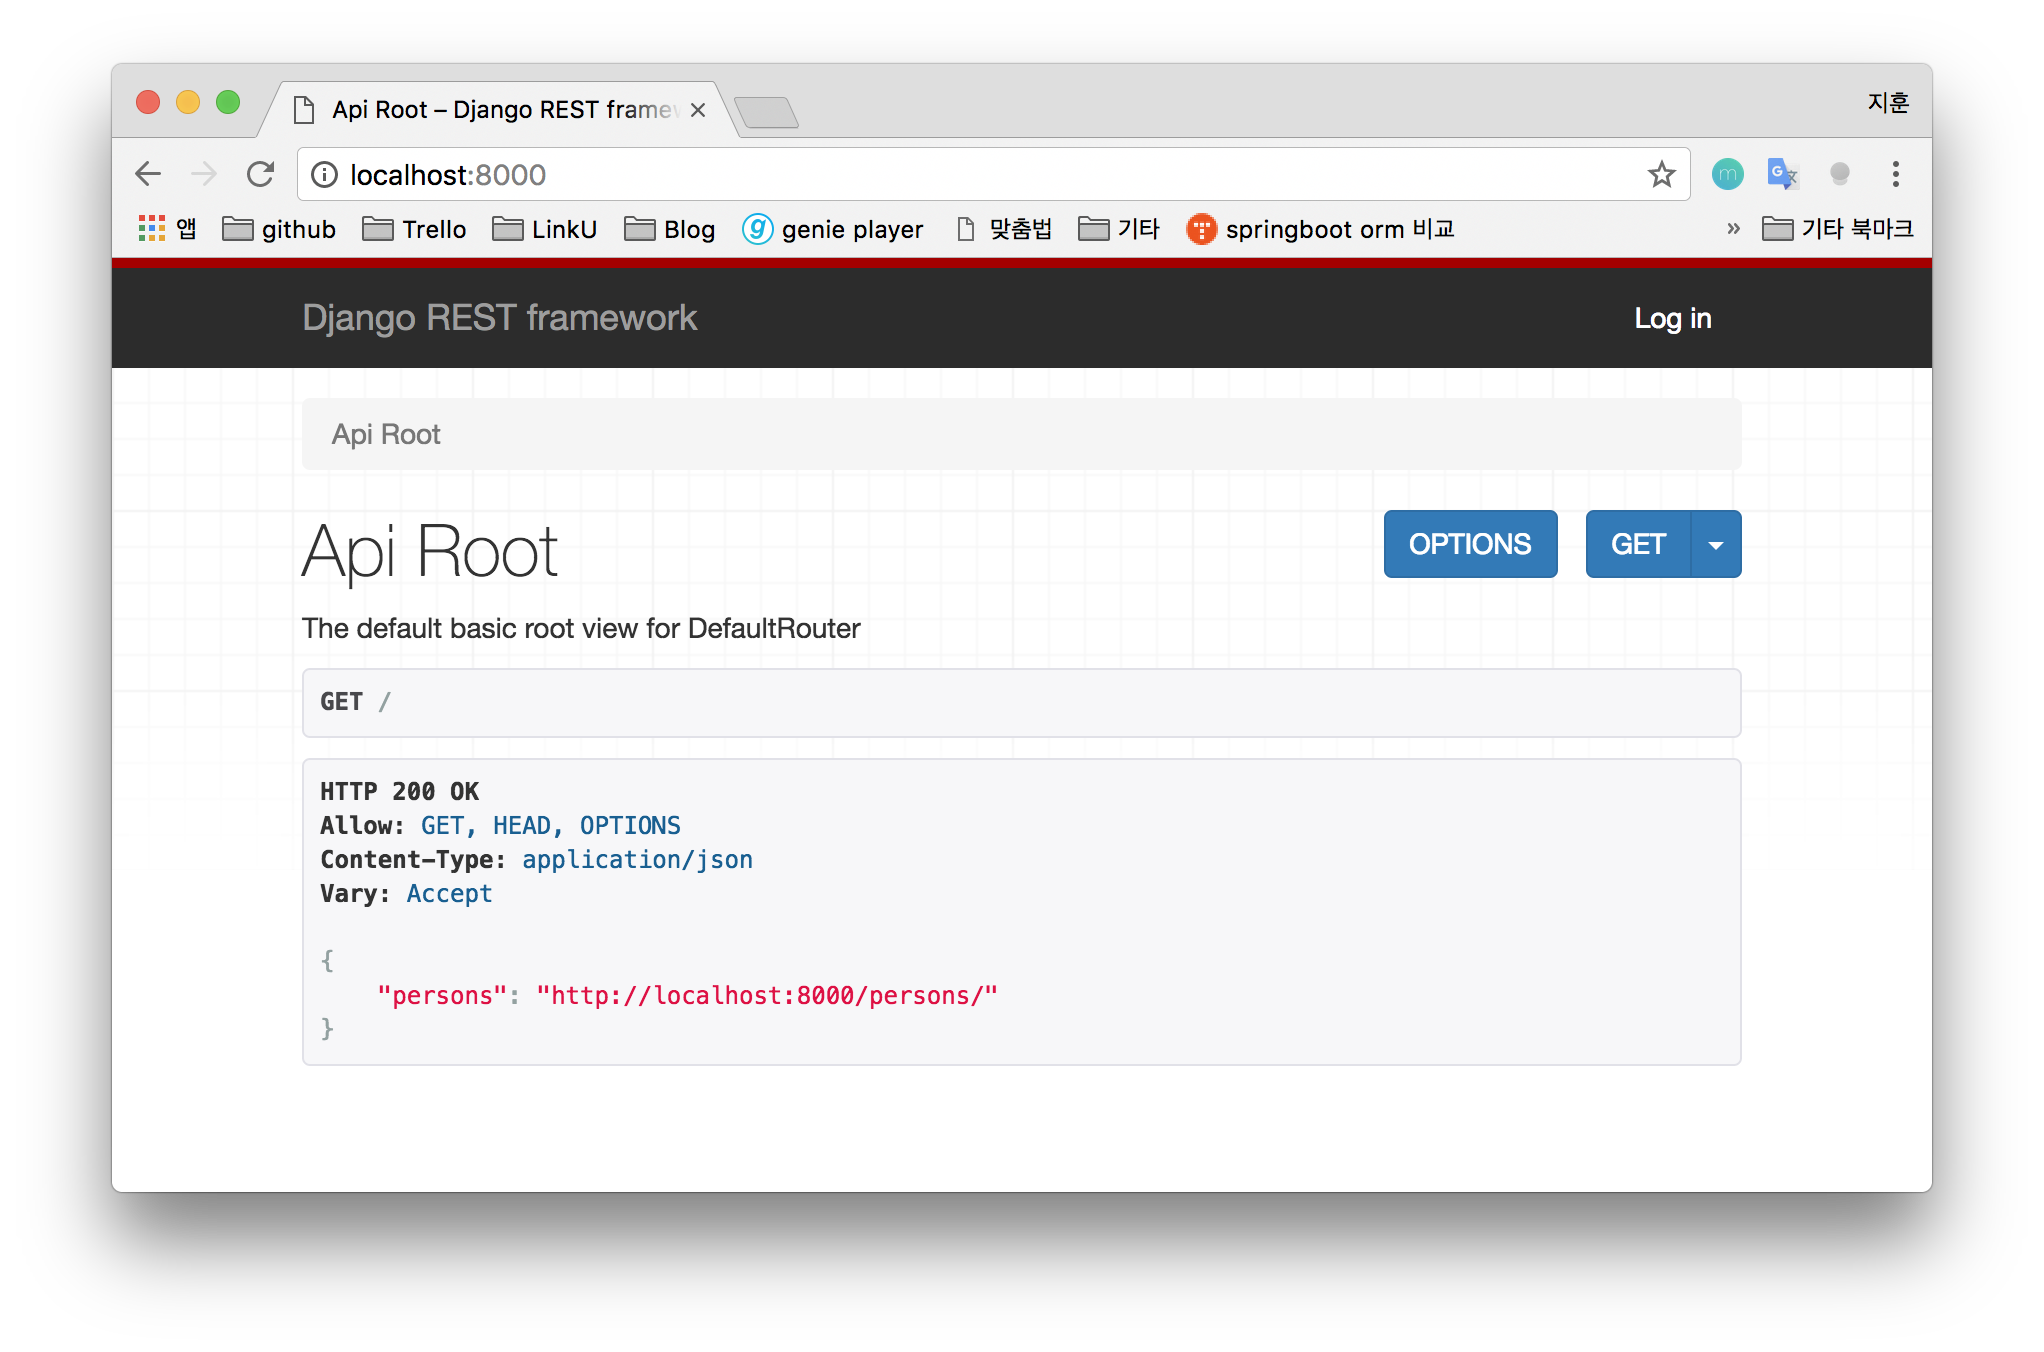This screenshot has height=1352, width=2044.
Task: Open the 맞춤법 bookmark
Action: click(x=1004, y=229)
